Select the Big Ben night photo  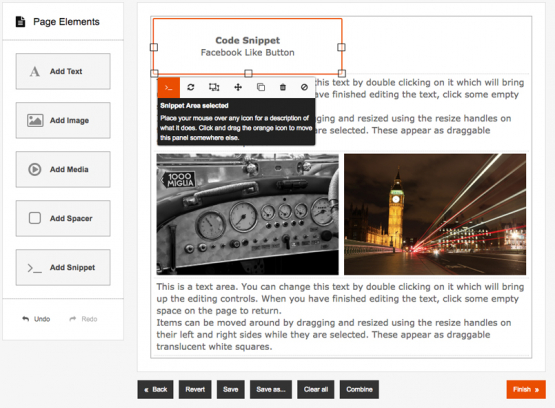coord(435,214)
